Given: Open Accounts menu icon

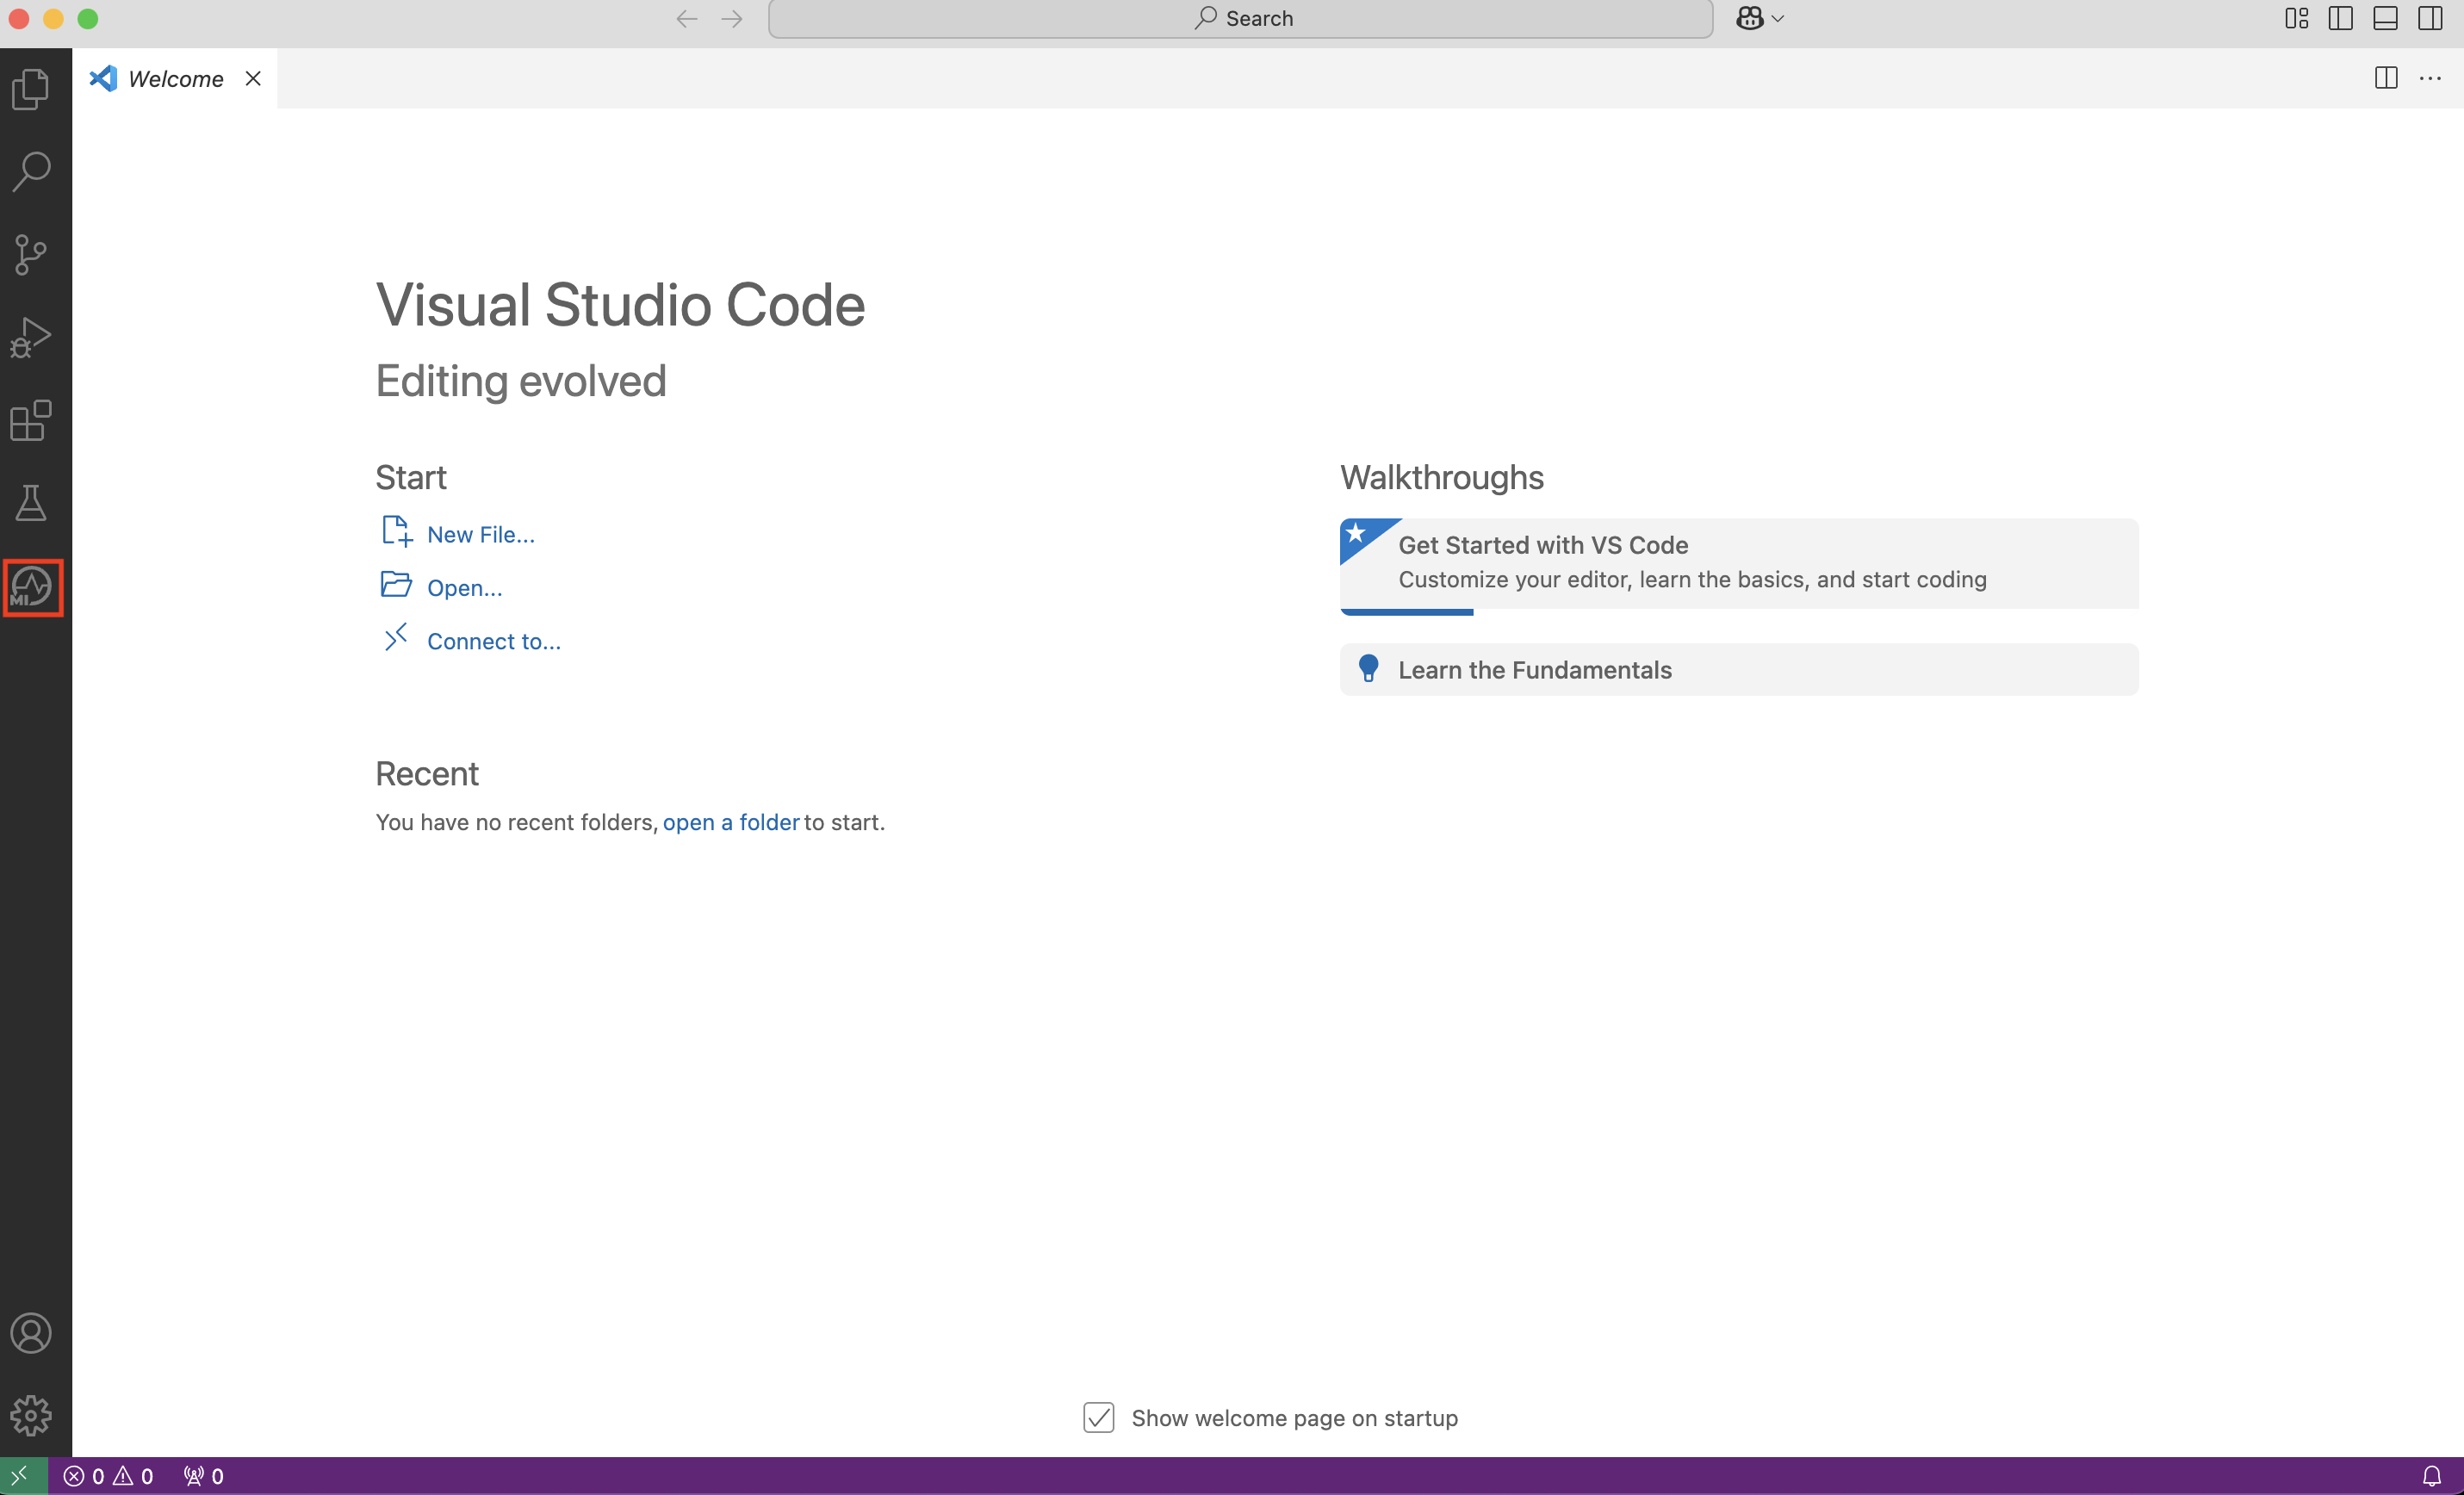Looking at the screenshot, I should point(31,1333).
